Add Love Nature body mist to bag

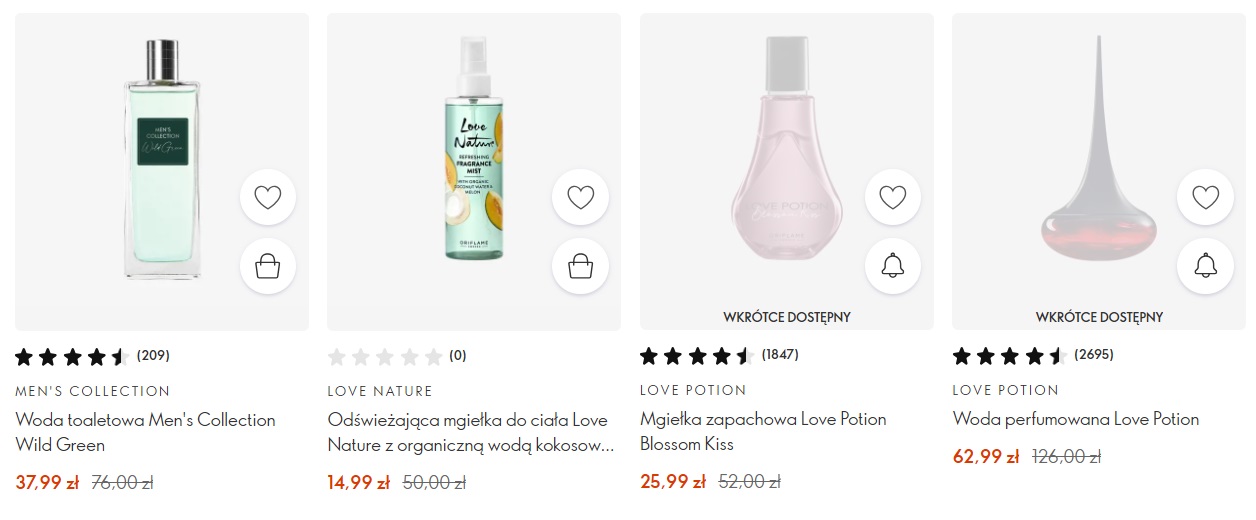pos(580,266)
